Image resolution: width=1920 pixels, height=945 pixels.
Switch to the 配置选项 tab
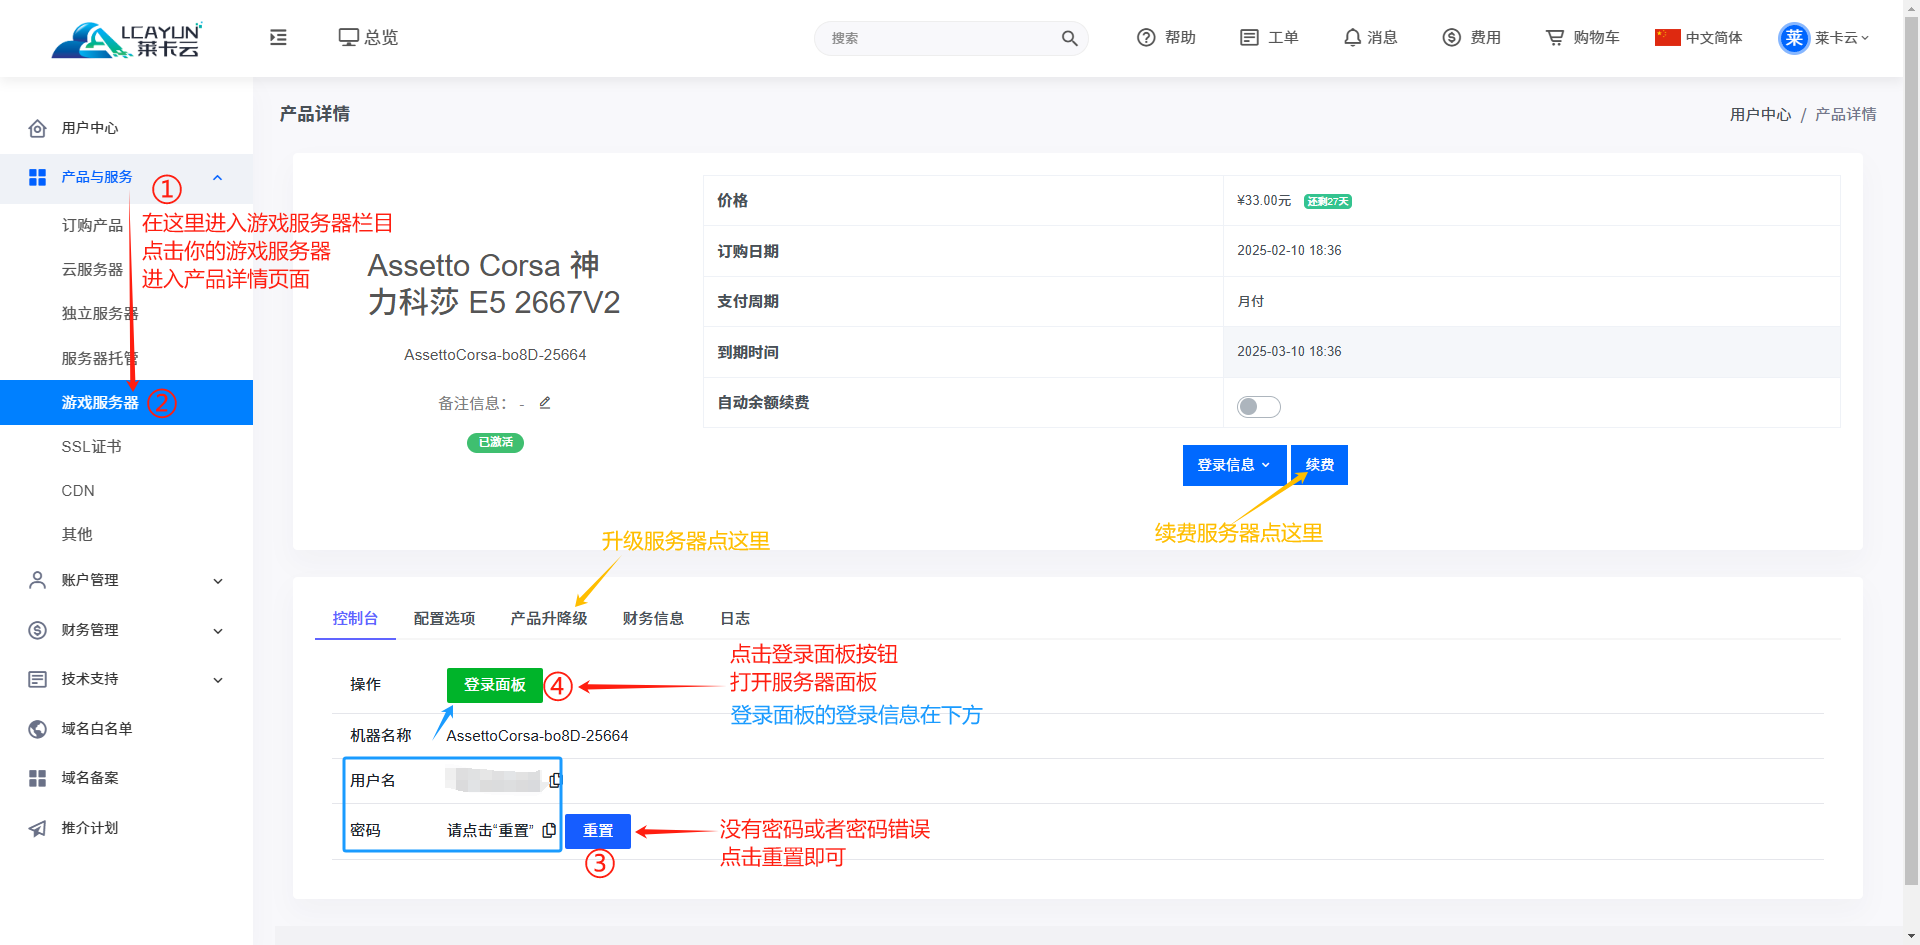click(x=444, y=618)
